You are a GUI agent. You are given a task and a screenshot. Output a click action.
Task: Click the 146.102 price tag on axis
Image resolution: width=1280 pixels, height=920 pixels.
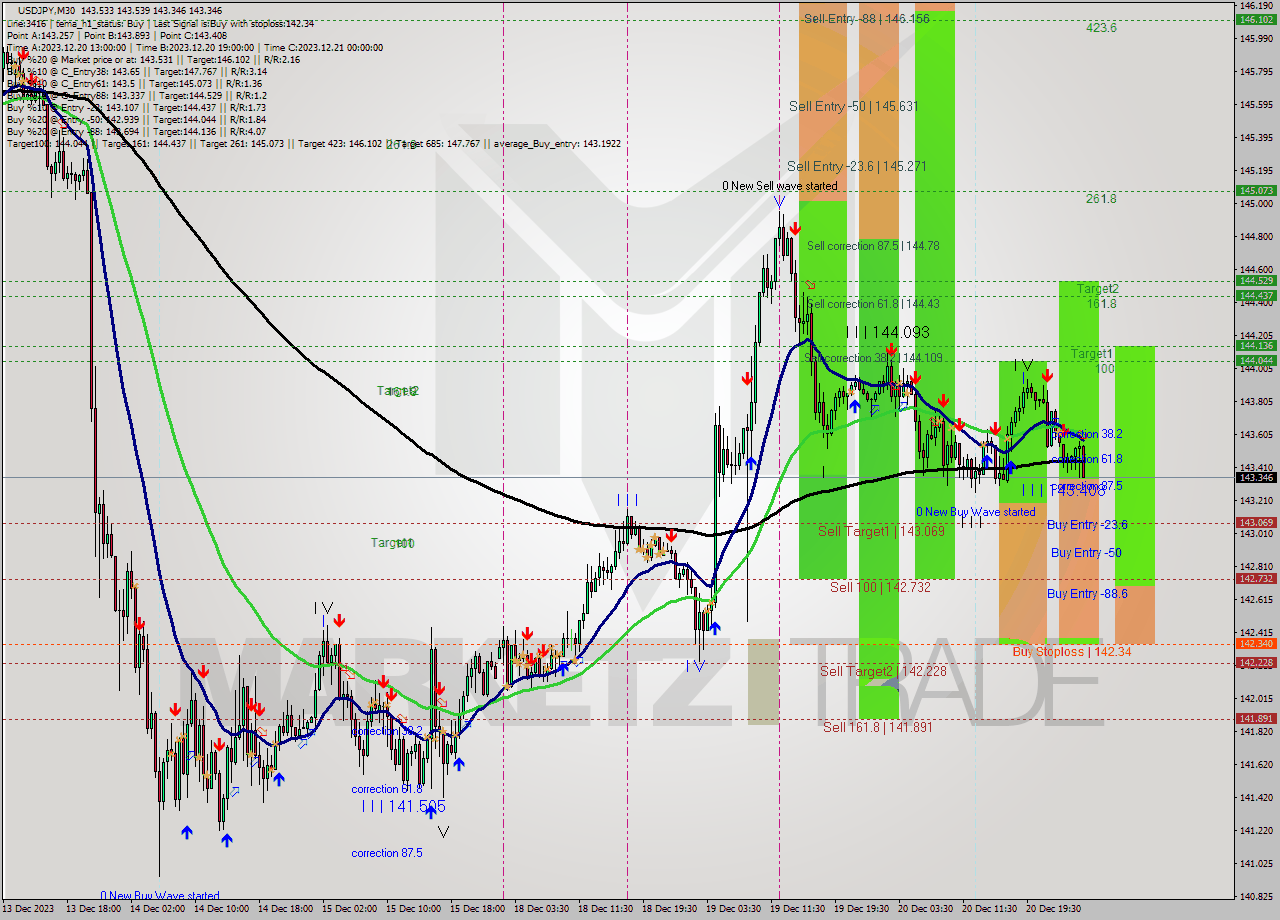(x=1256, y=19)
